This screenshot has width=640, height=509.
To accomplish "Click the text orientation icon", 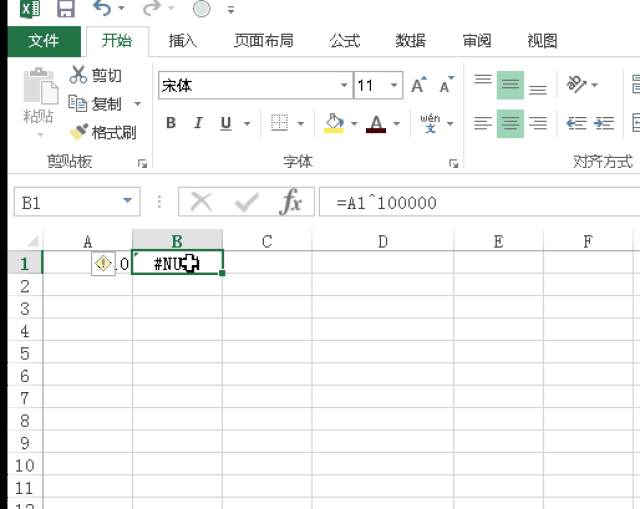I will coord(576,84).
